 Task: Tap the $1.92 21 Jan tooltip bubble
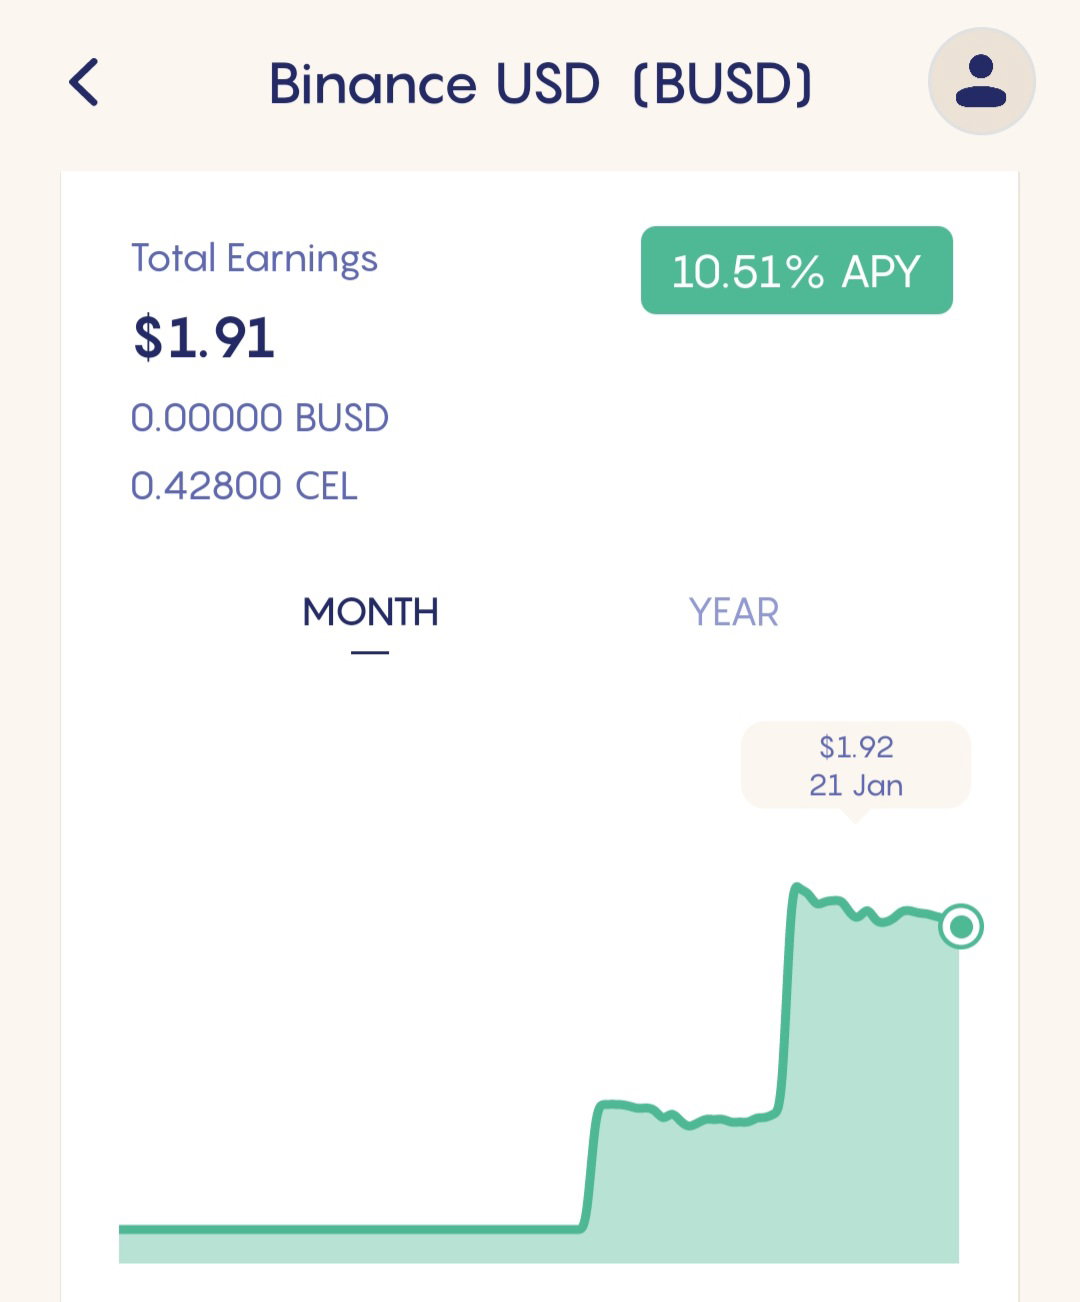click(856, 765)
